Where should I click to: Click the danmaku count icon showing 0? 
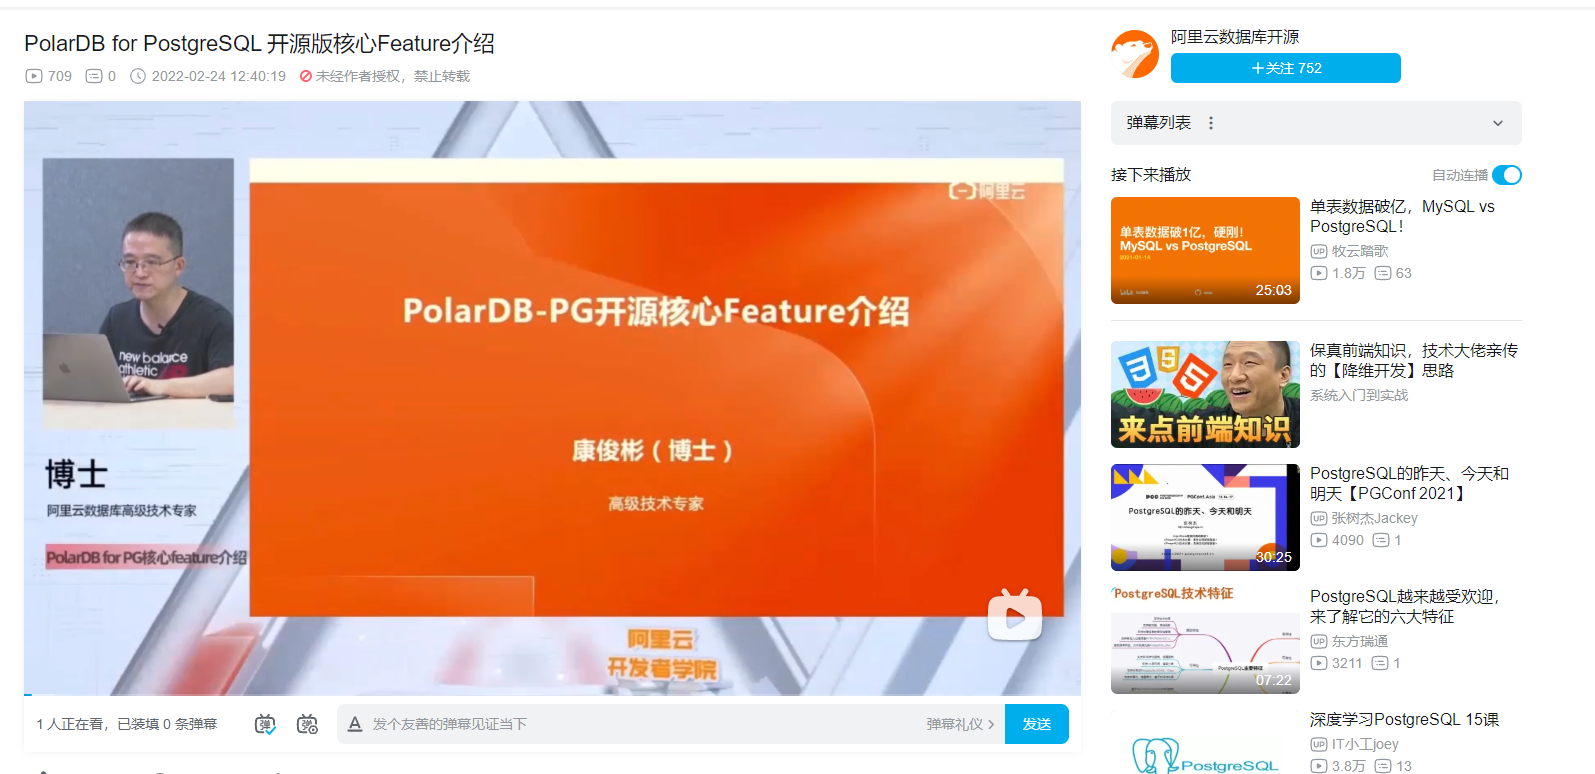point(94,76)
